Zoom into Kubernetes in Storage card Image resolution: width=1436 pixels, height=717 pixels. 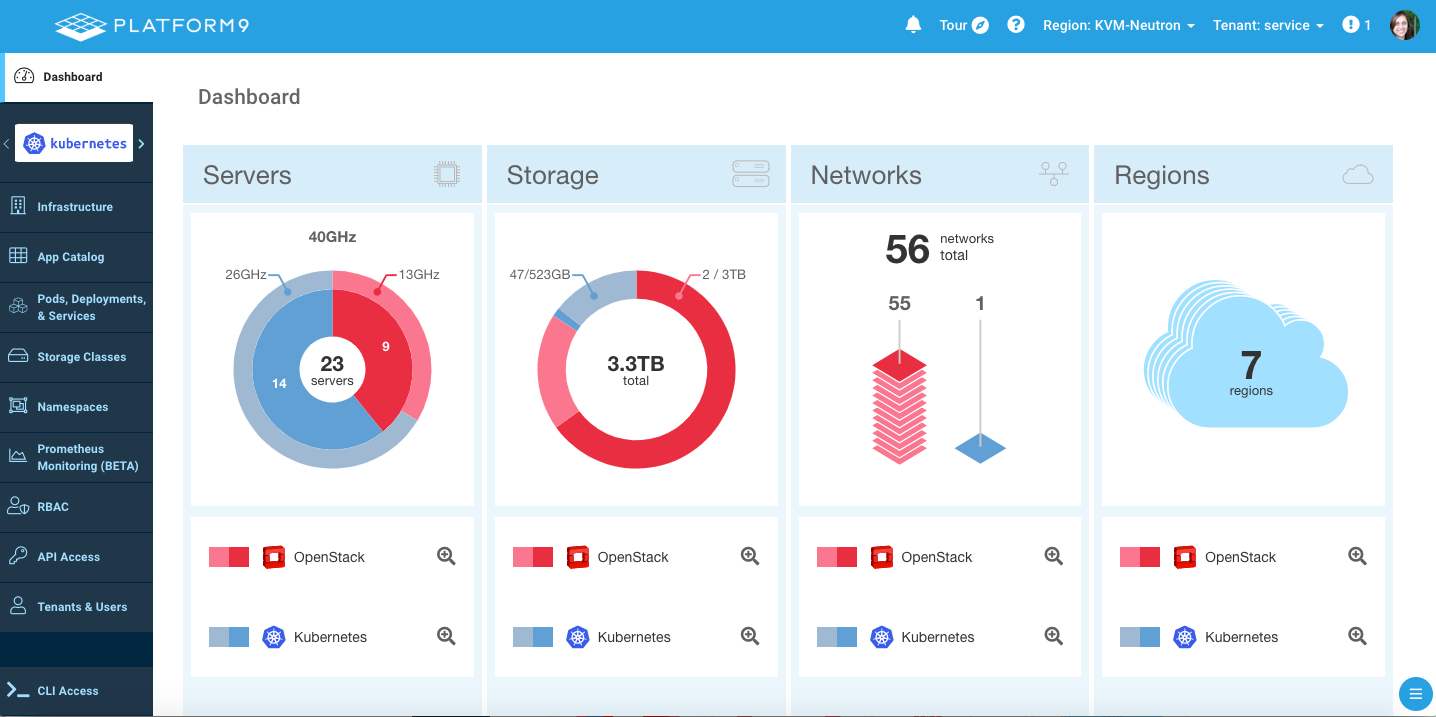(x=750, y=636)
